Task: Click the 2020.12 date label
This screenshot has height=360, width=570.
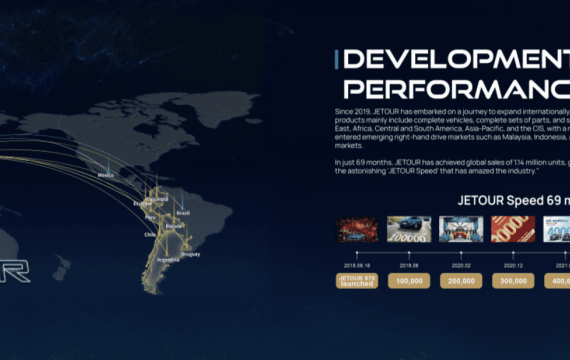Action: click(513, 266)
